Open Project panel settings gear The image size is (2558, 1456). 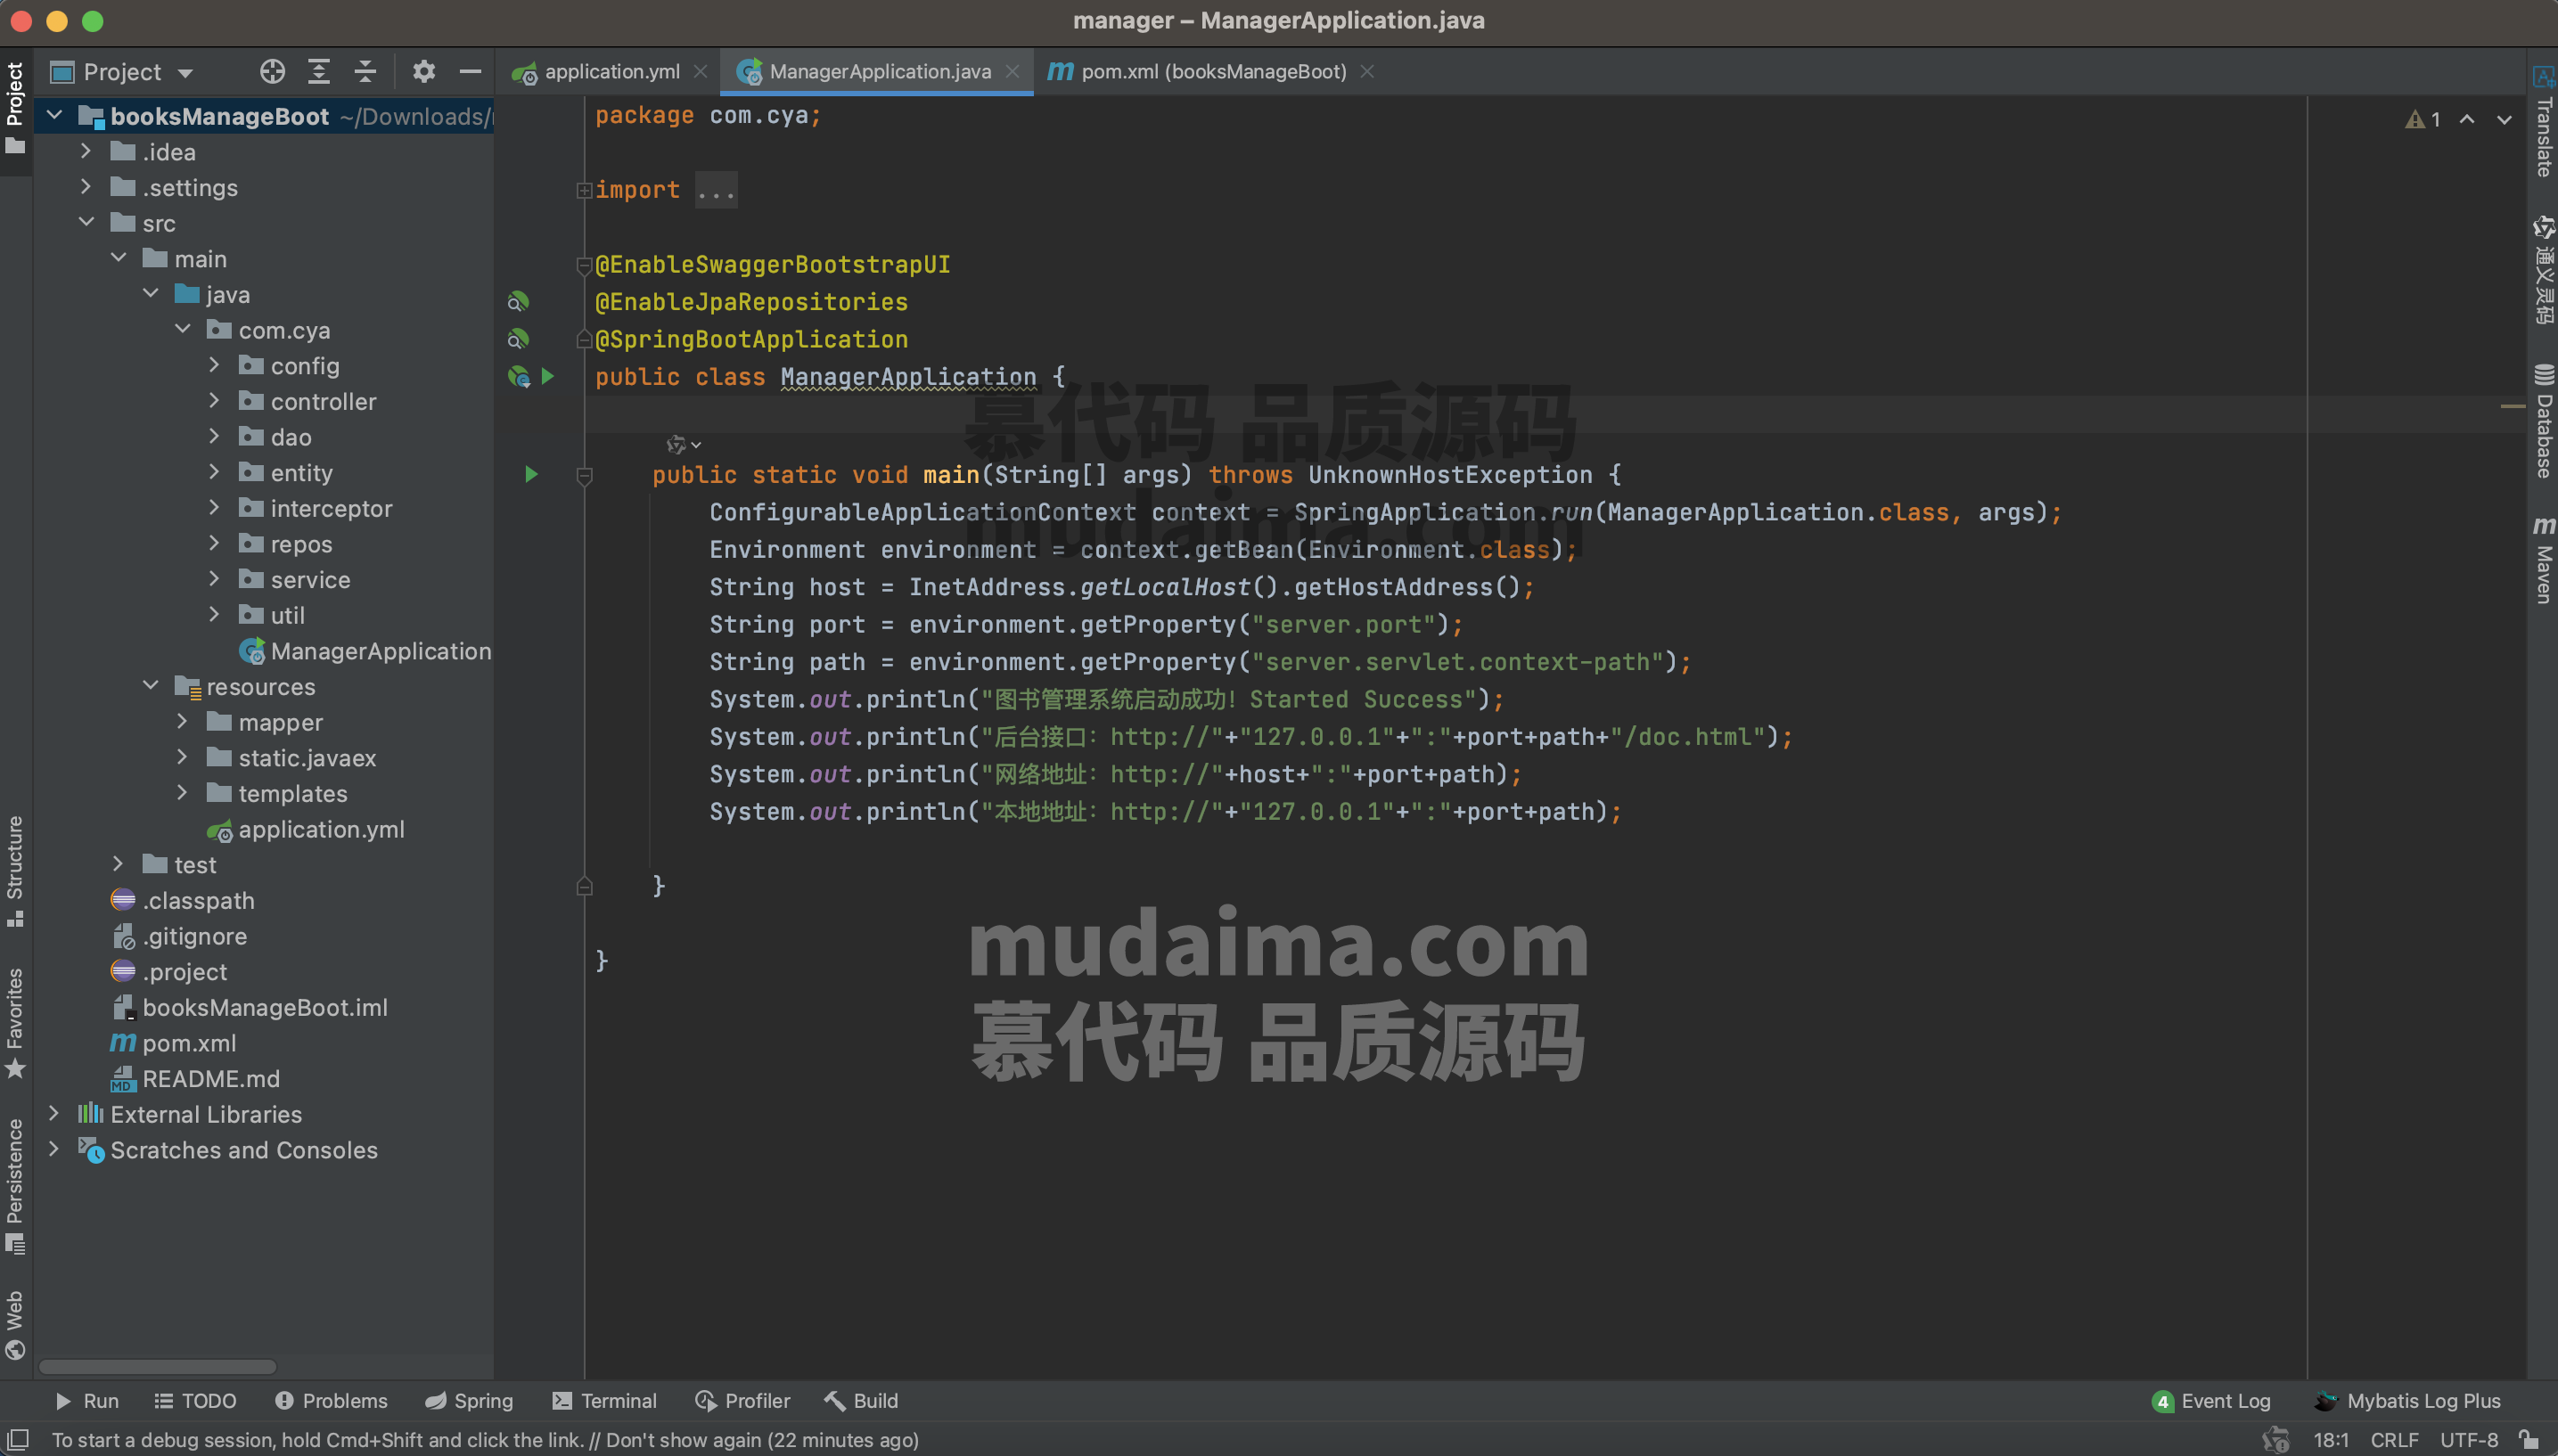point(424,71)
